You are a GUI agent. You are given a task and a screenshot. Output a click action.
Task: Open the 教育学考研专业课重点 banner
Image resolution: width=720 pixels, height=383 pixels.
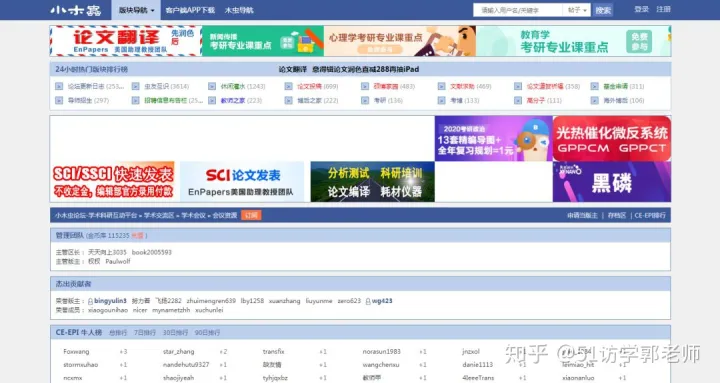tap(573, 41)
